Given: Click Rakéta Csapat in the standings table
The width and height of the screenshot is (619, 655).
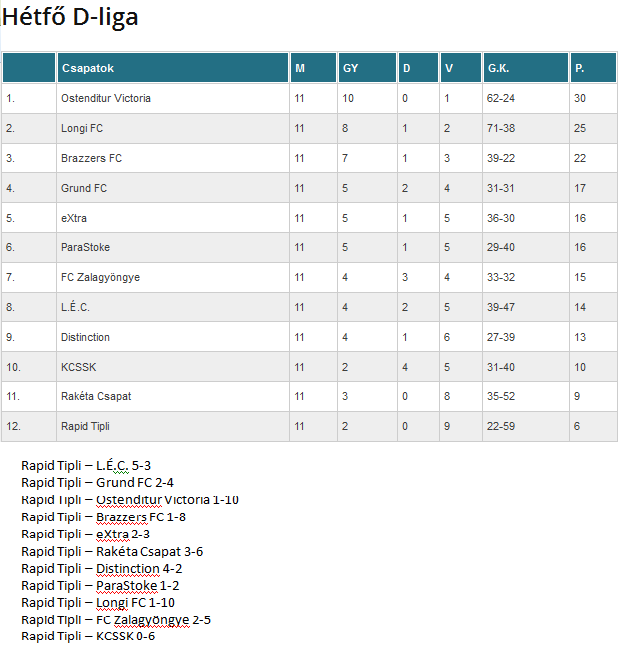Looking at the screenshot, I should pos(96,397).
